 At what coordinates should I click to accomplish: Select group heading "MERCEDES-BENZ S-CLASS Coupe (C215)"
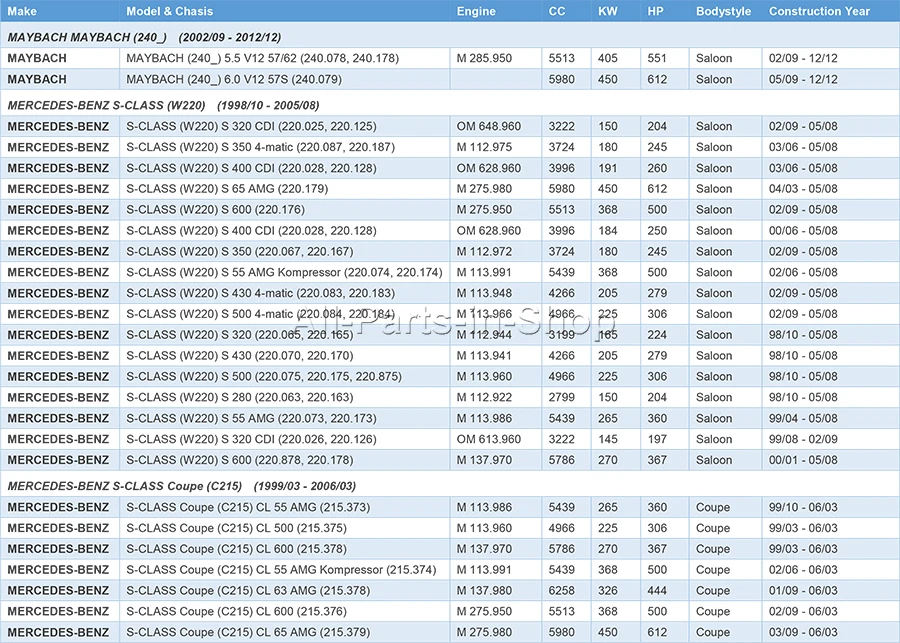tap(125, 486)
